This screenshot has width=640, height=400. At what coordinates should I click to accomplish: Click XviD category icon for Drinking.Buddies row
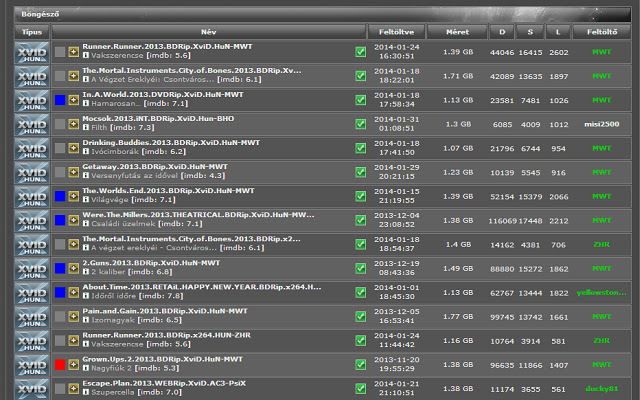point(32,147)
